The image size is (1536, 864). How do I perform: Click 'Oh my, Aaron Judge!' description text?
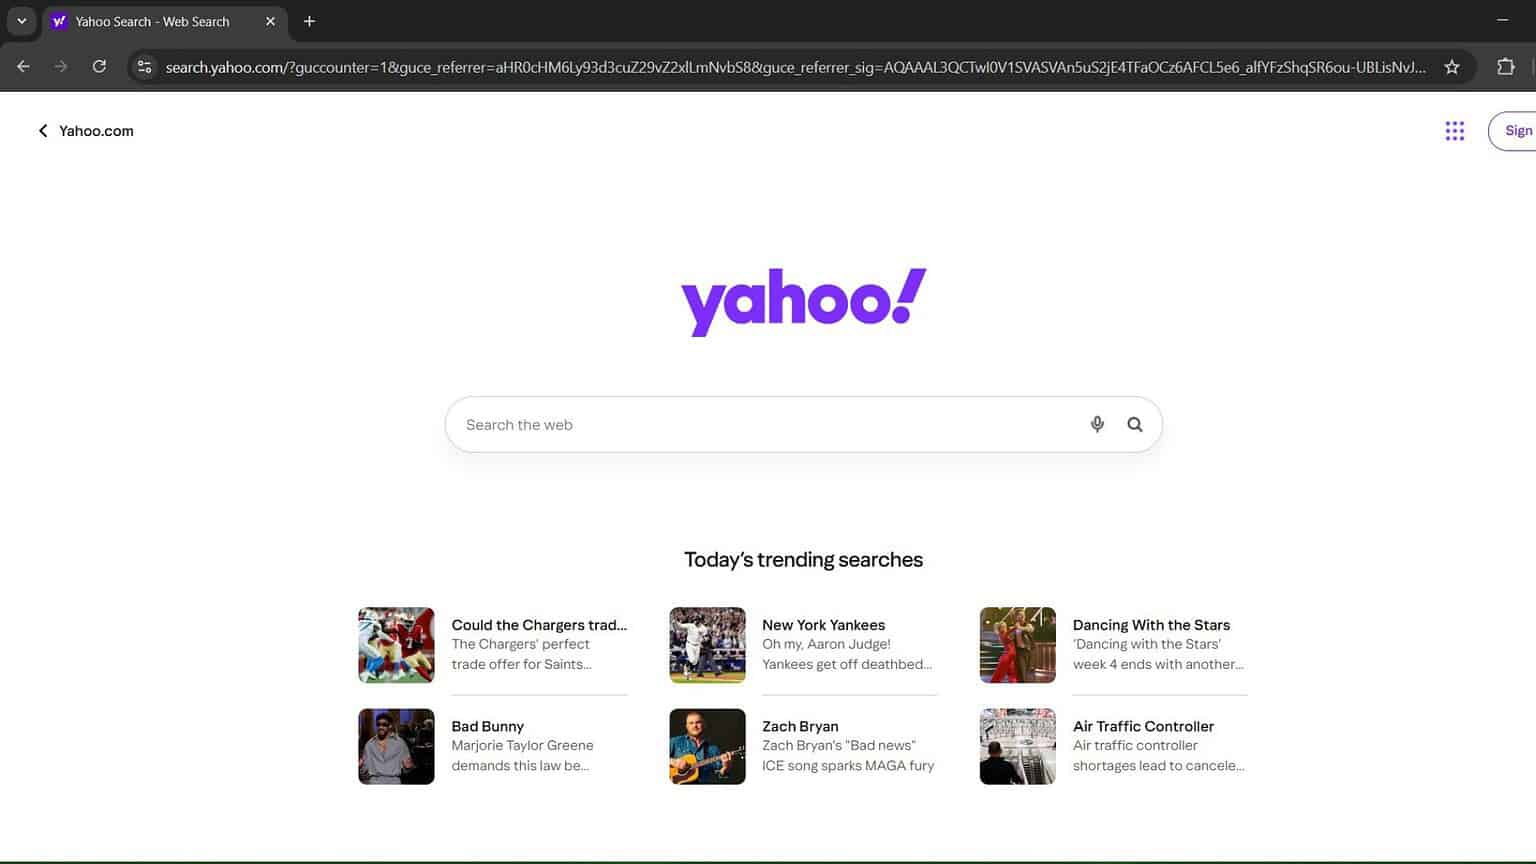tap(826, 644)
